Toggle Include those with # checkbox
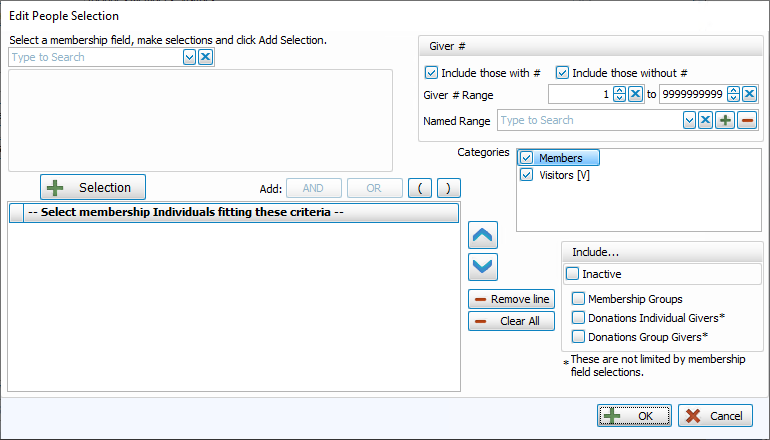This screenshot has width=770, height=440. (432, 73)
